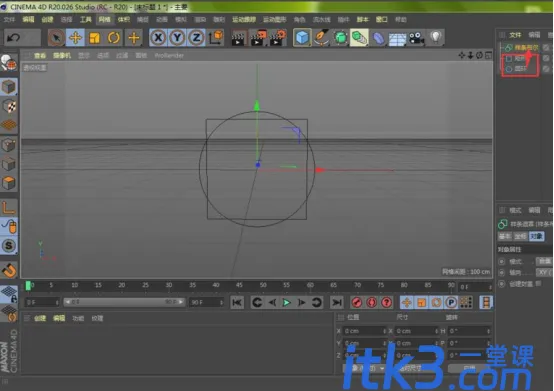Add a Camera object

[x=417, y=38]
